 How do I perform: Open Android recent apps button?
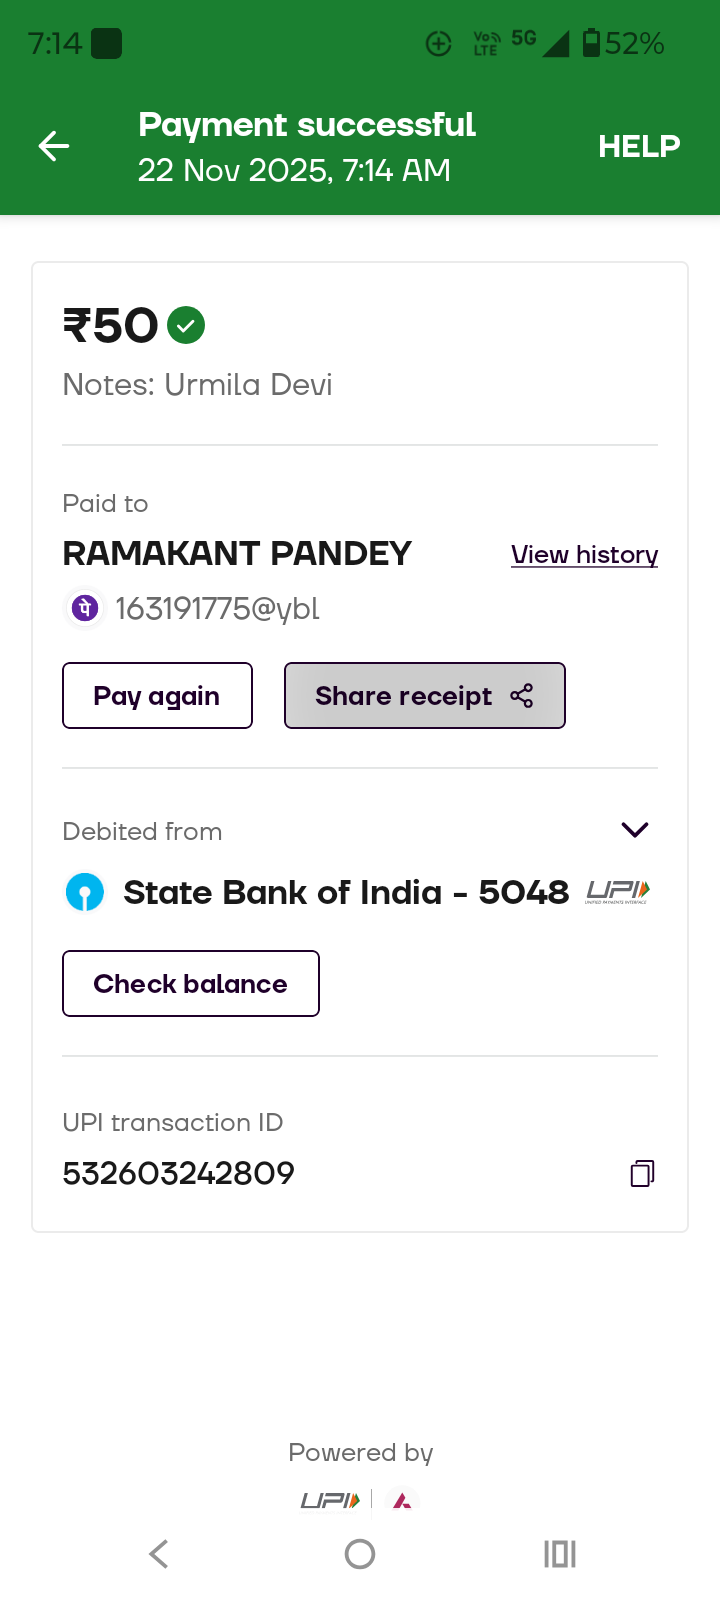tap(560, 1554)
